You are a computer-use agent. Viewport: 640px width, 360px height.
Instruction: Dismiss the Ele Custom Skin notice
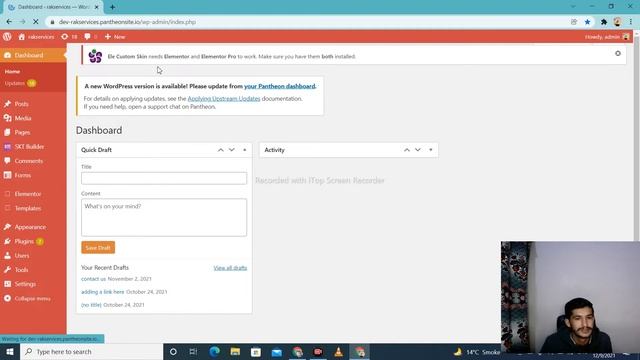click(618, 53)
